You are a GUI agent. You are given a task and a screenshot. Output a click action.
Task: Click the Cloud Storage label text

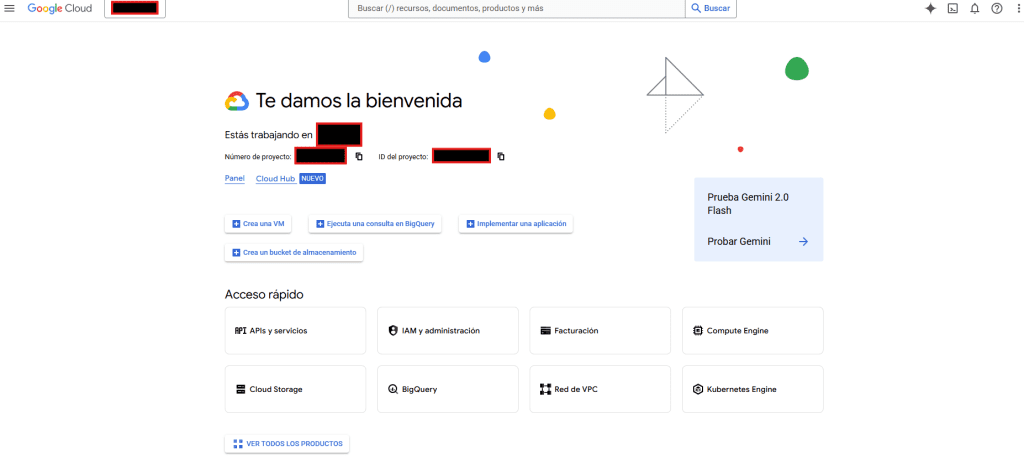click(276, 390)
